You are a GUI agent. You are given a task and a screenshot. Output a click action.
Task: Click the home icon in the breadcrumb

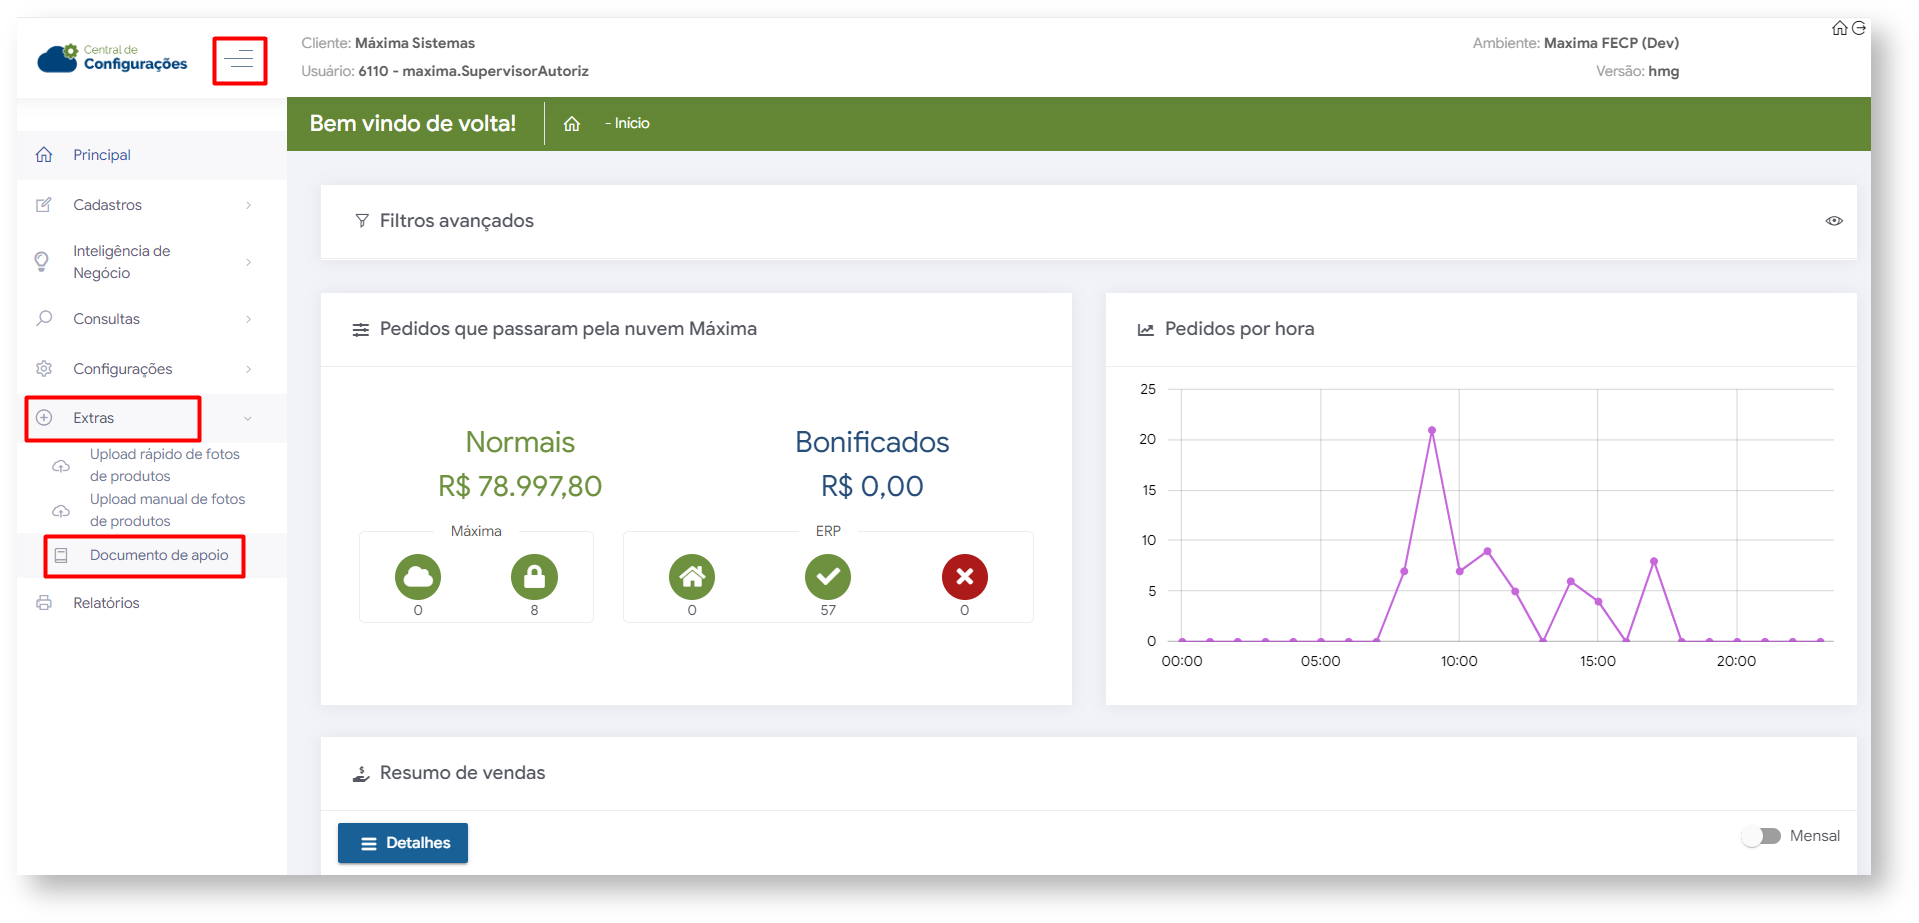[572, 124]
